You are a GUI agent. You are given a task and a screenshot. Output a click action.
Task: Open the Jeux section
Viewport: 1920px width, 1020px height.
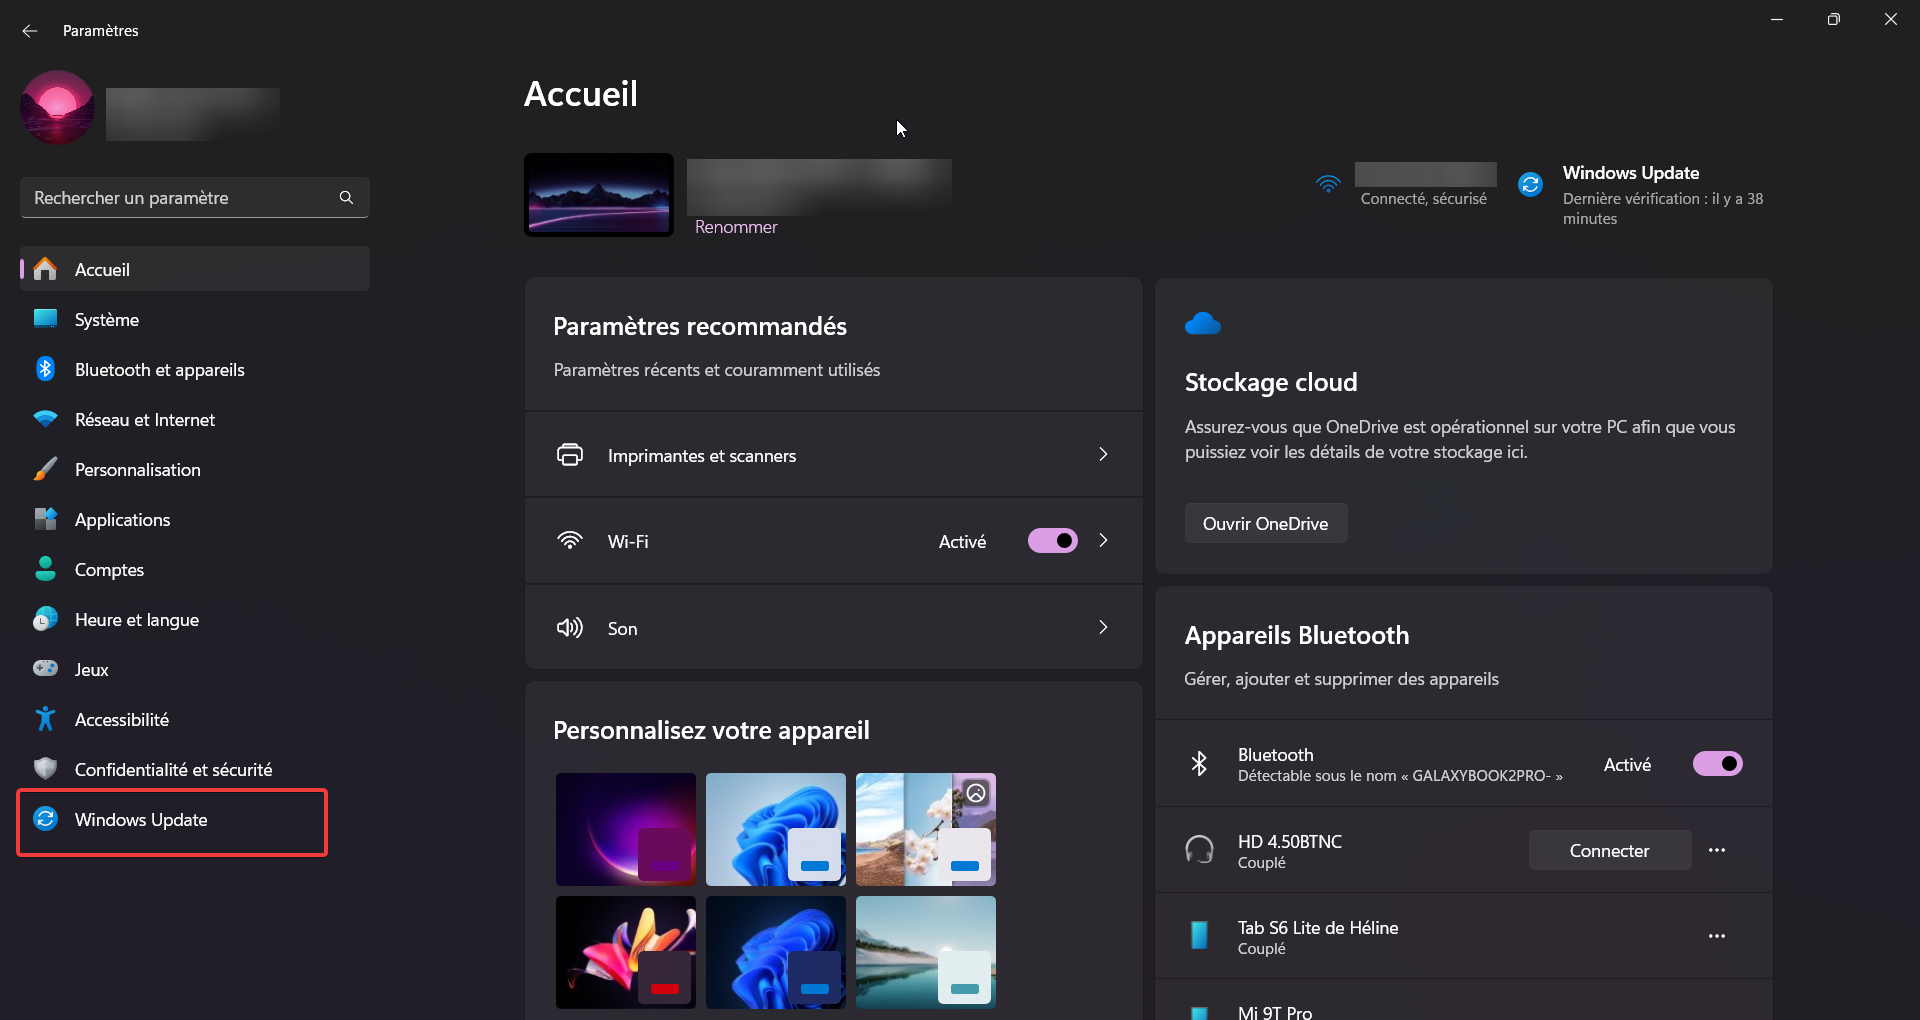pos(195,669)
